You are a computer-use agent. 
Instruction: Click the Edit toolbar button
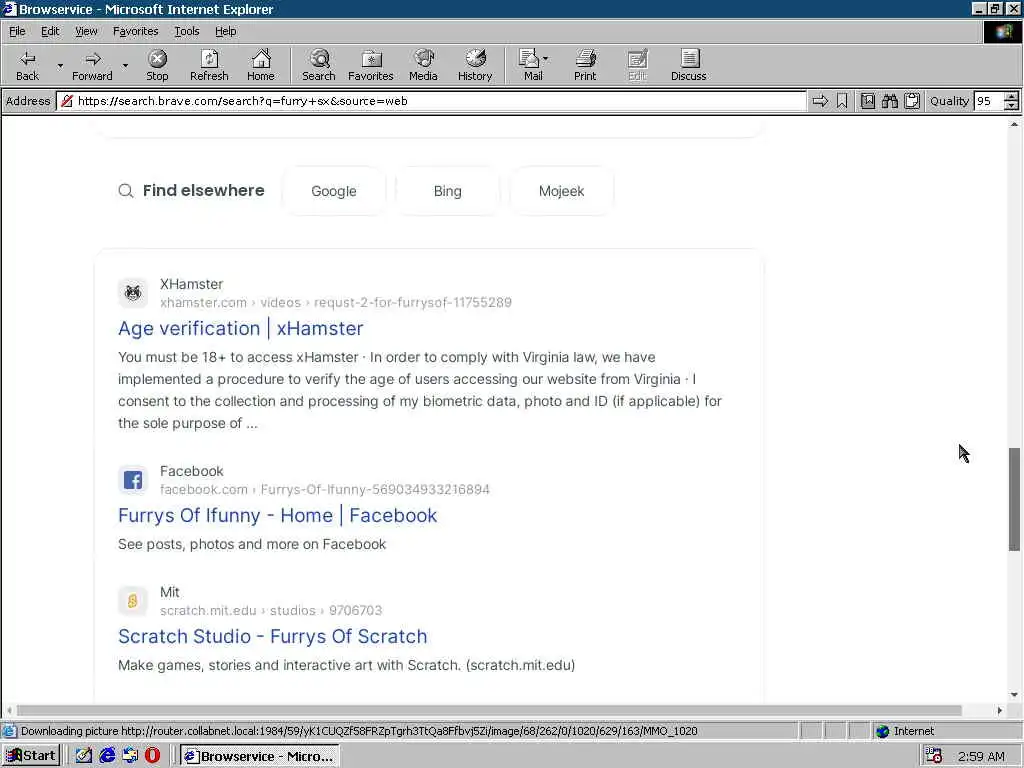pyautogui.click(x=637, y=65)
